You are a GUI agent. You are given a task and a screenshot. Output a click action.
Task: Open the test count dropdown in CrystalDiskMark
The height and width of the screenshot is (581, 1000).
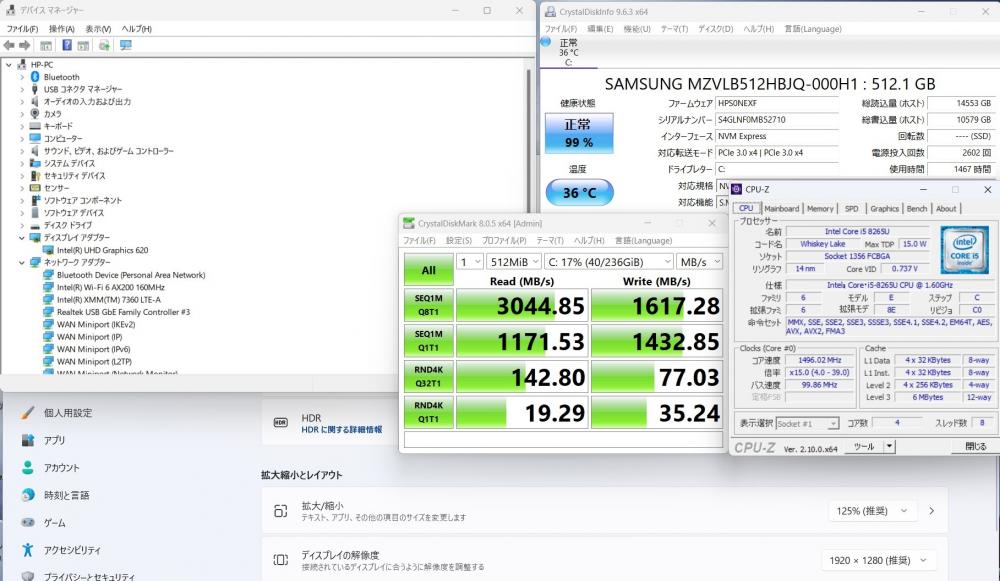pyautogui.click(x=470, y=262)
